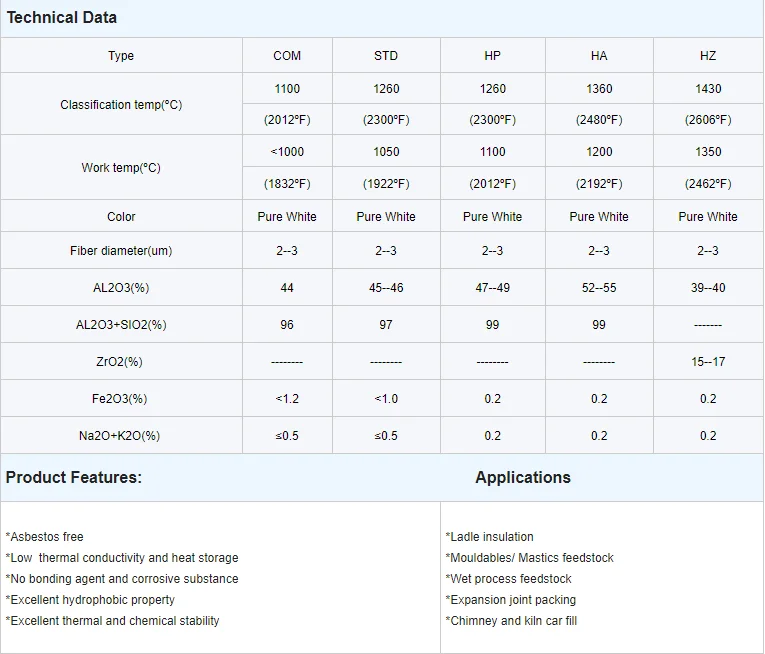765x654 pixels.
Task: Select the Type row header cell
Action: 121,56
